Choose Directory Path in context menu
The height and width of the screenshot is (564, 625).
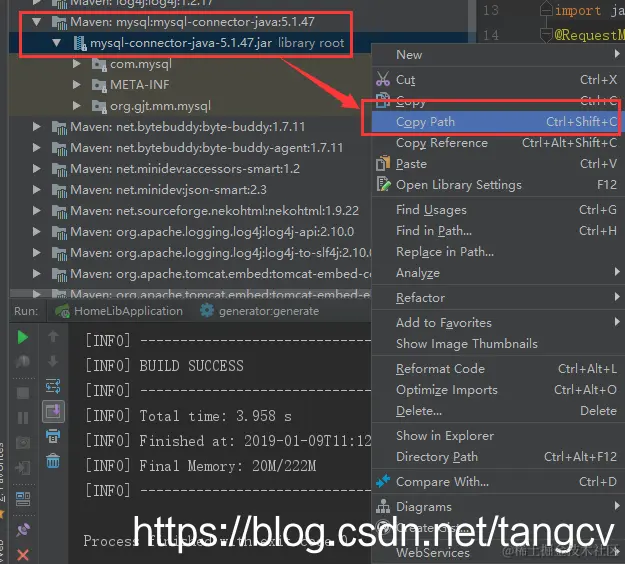(x=498, y=457)
